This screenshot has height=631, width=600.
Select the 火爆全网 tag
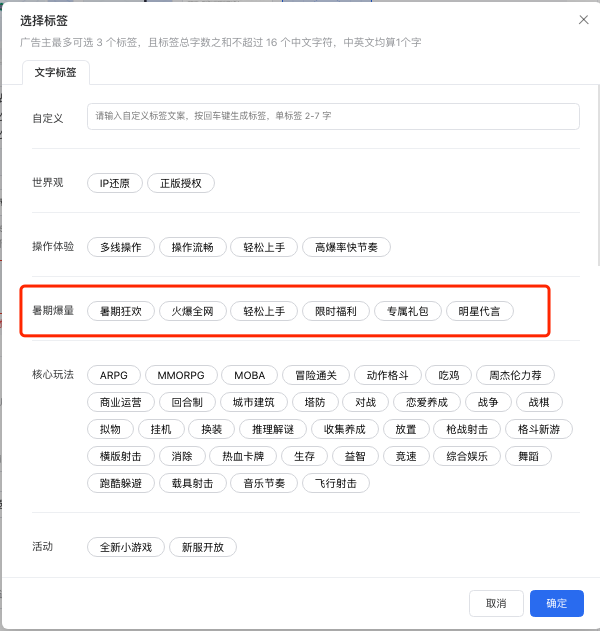[x=193, y=311]
